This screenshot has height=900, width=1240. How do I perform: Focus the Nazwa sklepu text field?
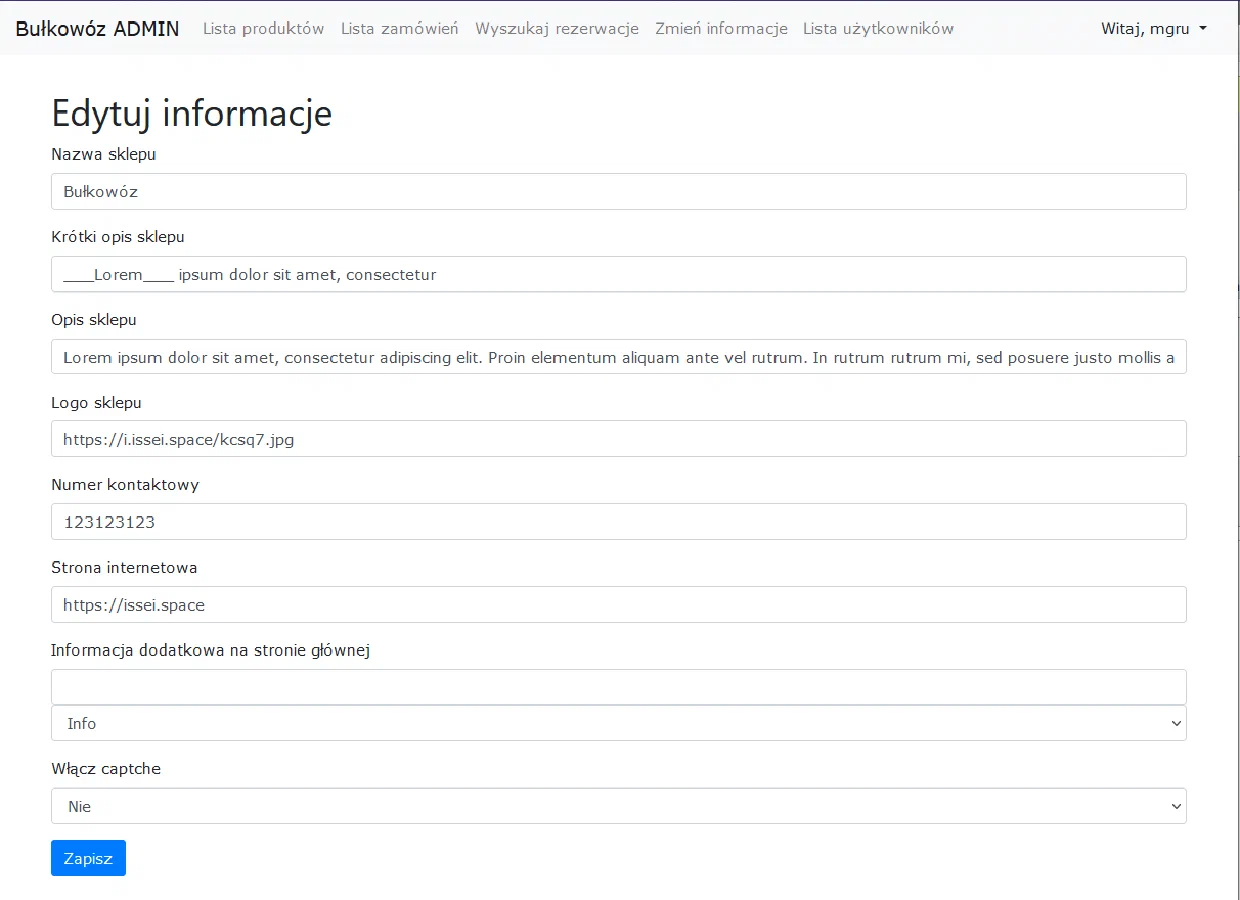click(x=618, y=191)
